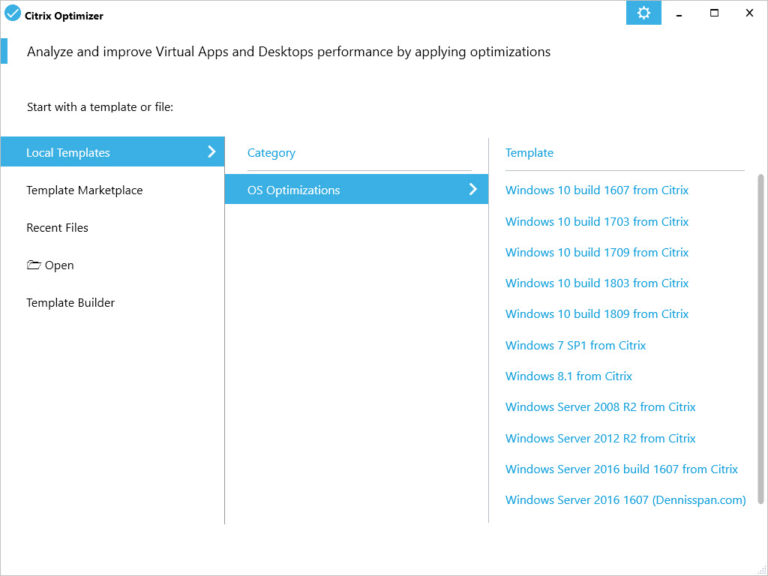Viewport: 768px width, 576px height.
Task: Open the Recent Files section
Action: tap(57, 228)
